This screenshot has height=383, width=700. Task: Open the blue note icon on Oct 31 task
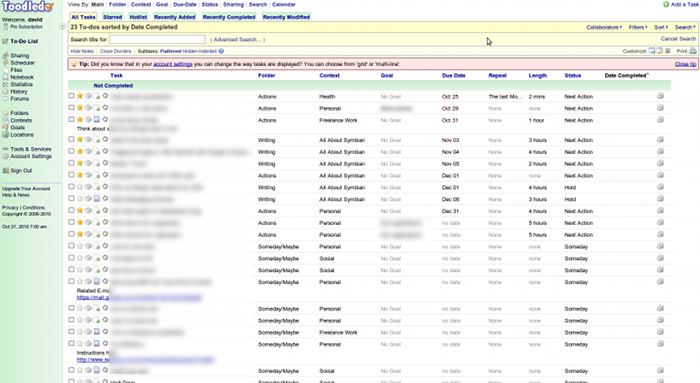tap(96, 120)
